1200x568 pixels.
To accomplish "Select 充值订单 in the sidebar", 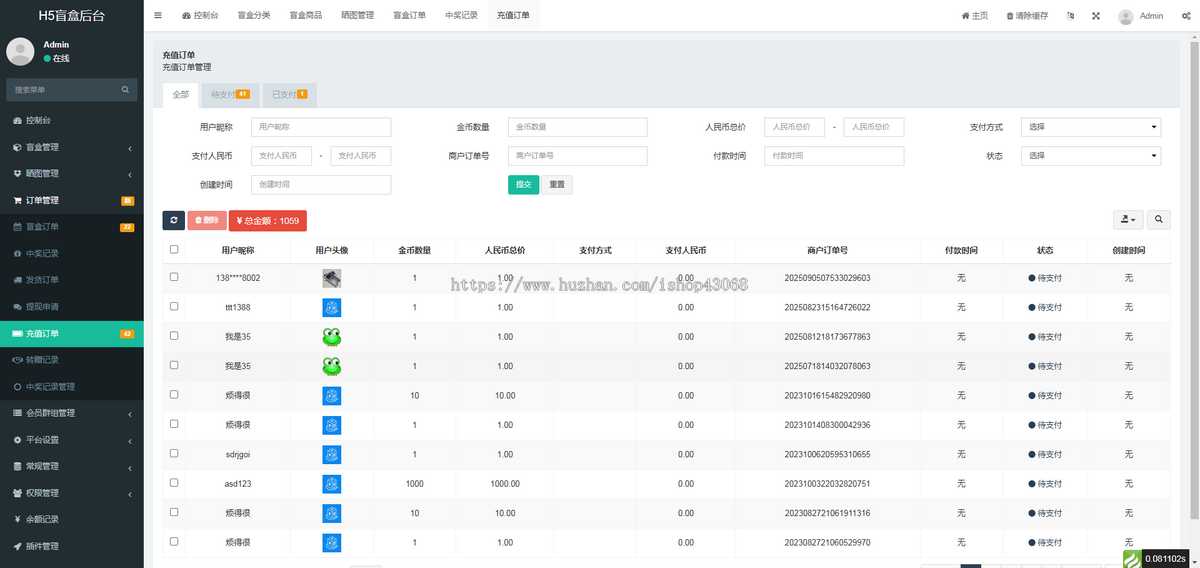I will click(x=72, y=333).
